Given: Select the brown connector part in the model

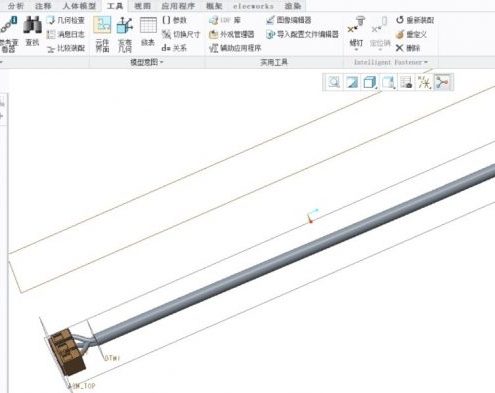Looking at the screenshot, I should (67, 352).
